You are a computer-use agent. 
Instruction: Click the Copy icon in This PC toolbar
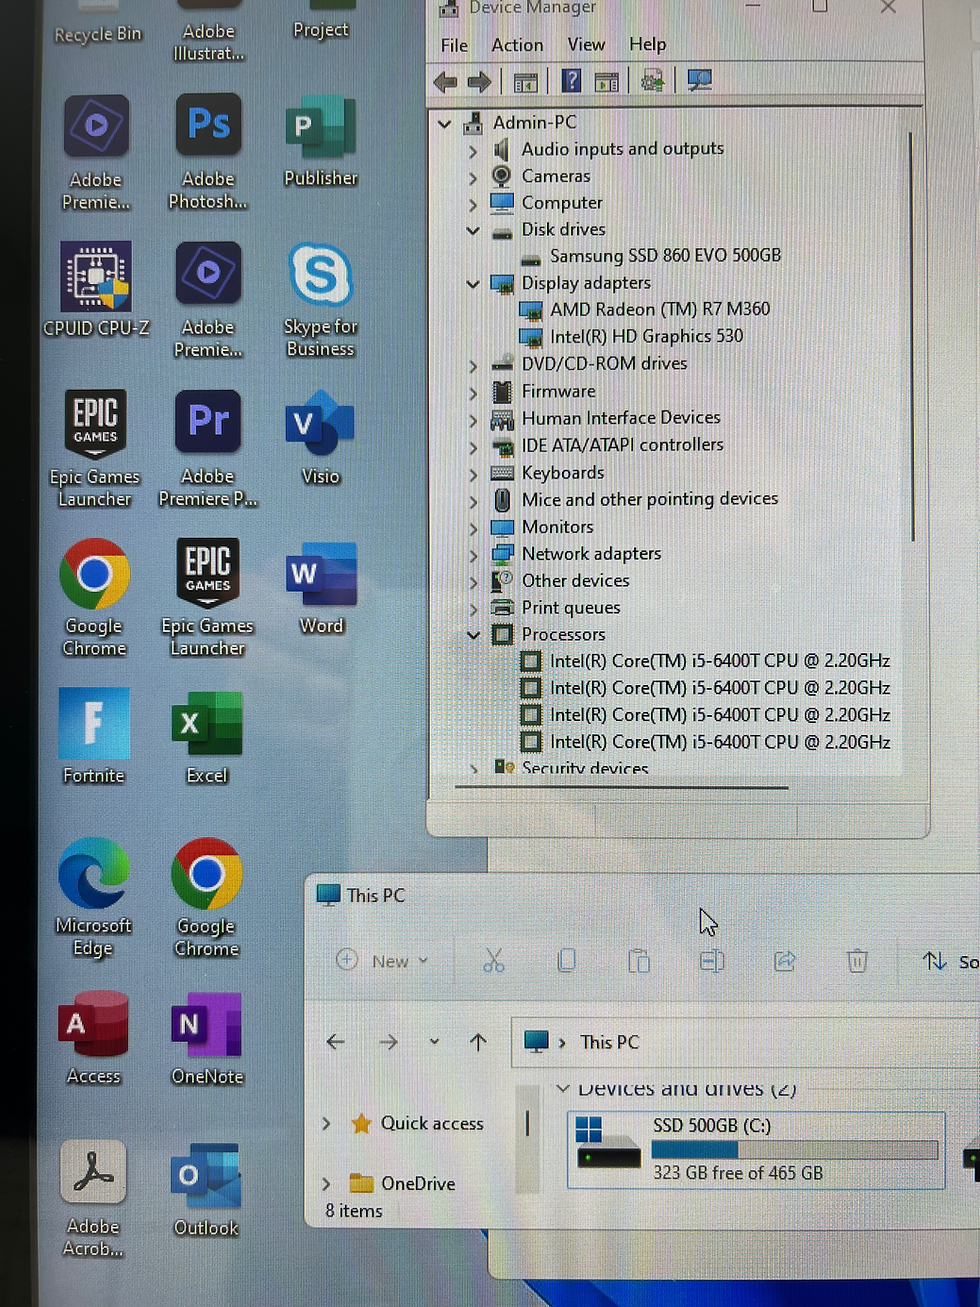pos(566,961)
